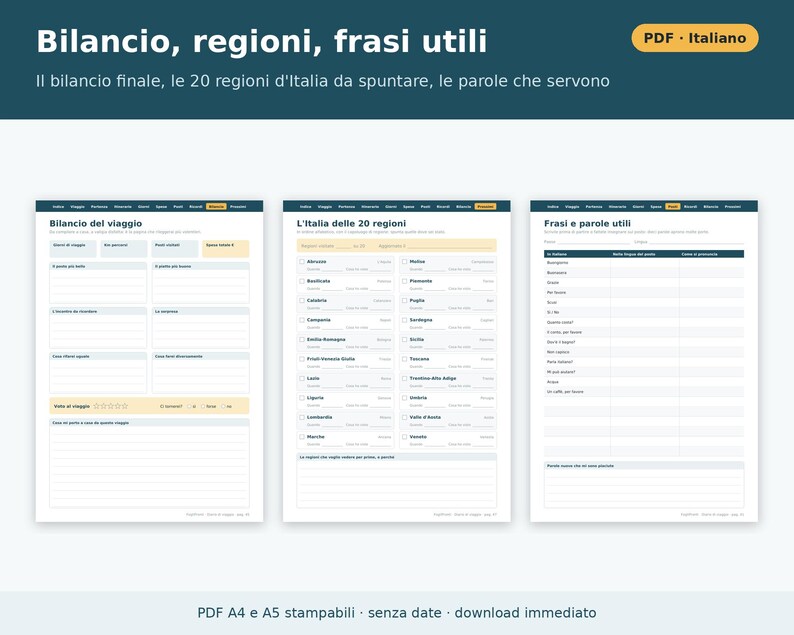Image resolution: width=794 pixels, height=635 pixels.
Task: Select the 'sì' option for Ci tornerei
Action: tap(189, 406)
